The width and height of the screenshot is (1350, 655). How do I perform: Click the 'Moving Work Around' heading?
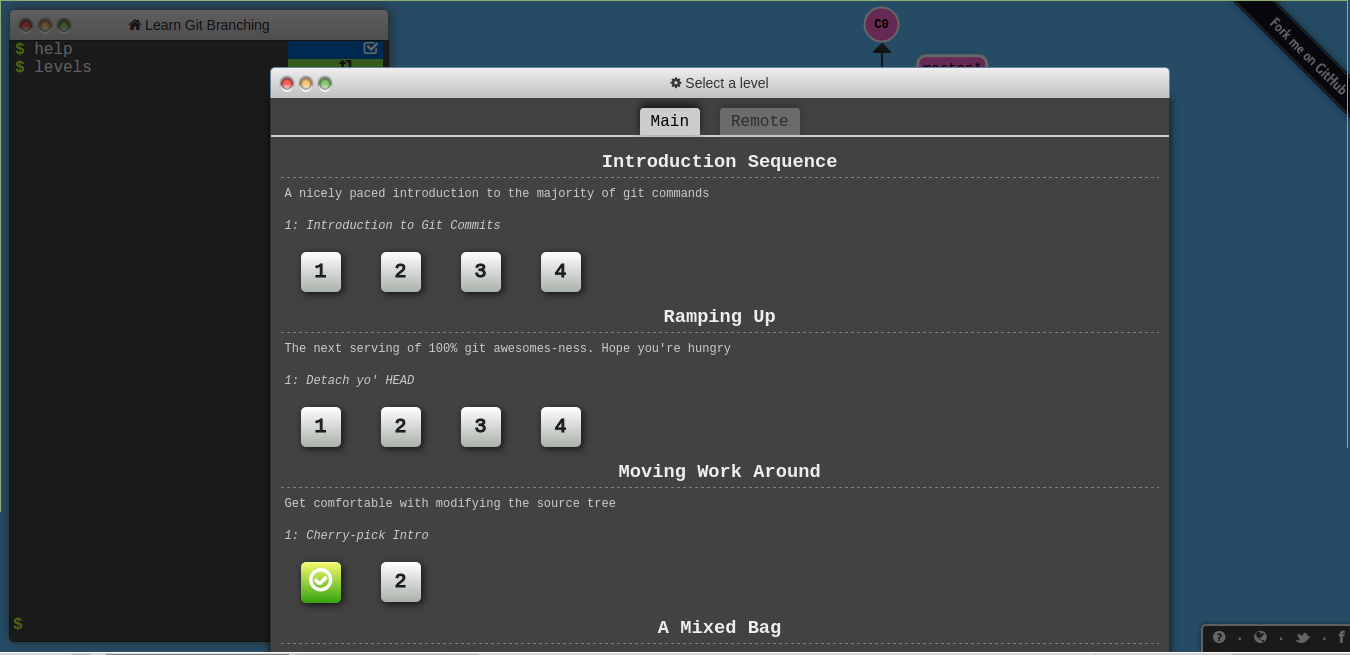coord(719,471)
